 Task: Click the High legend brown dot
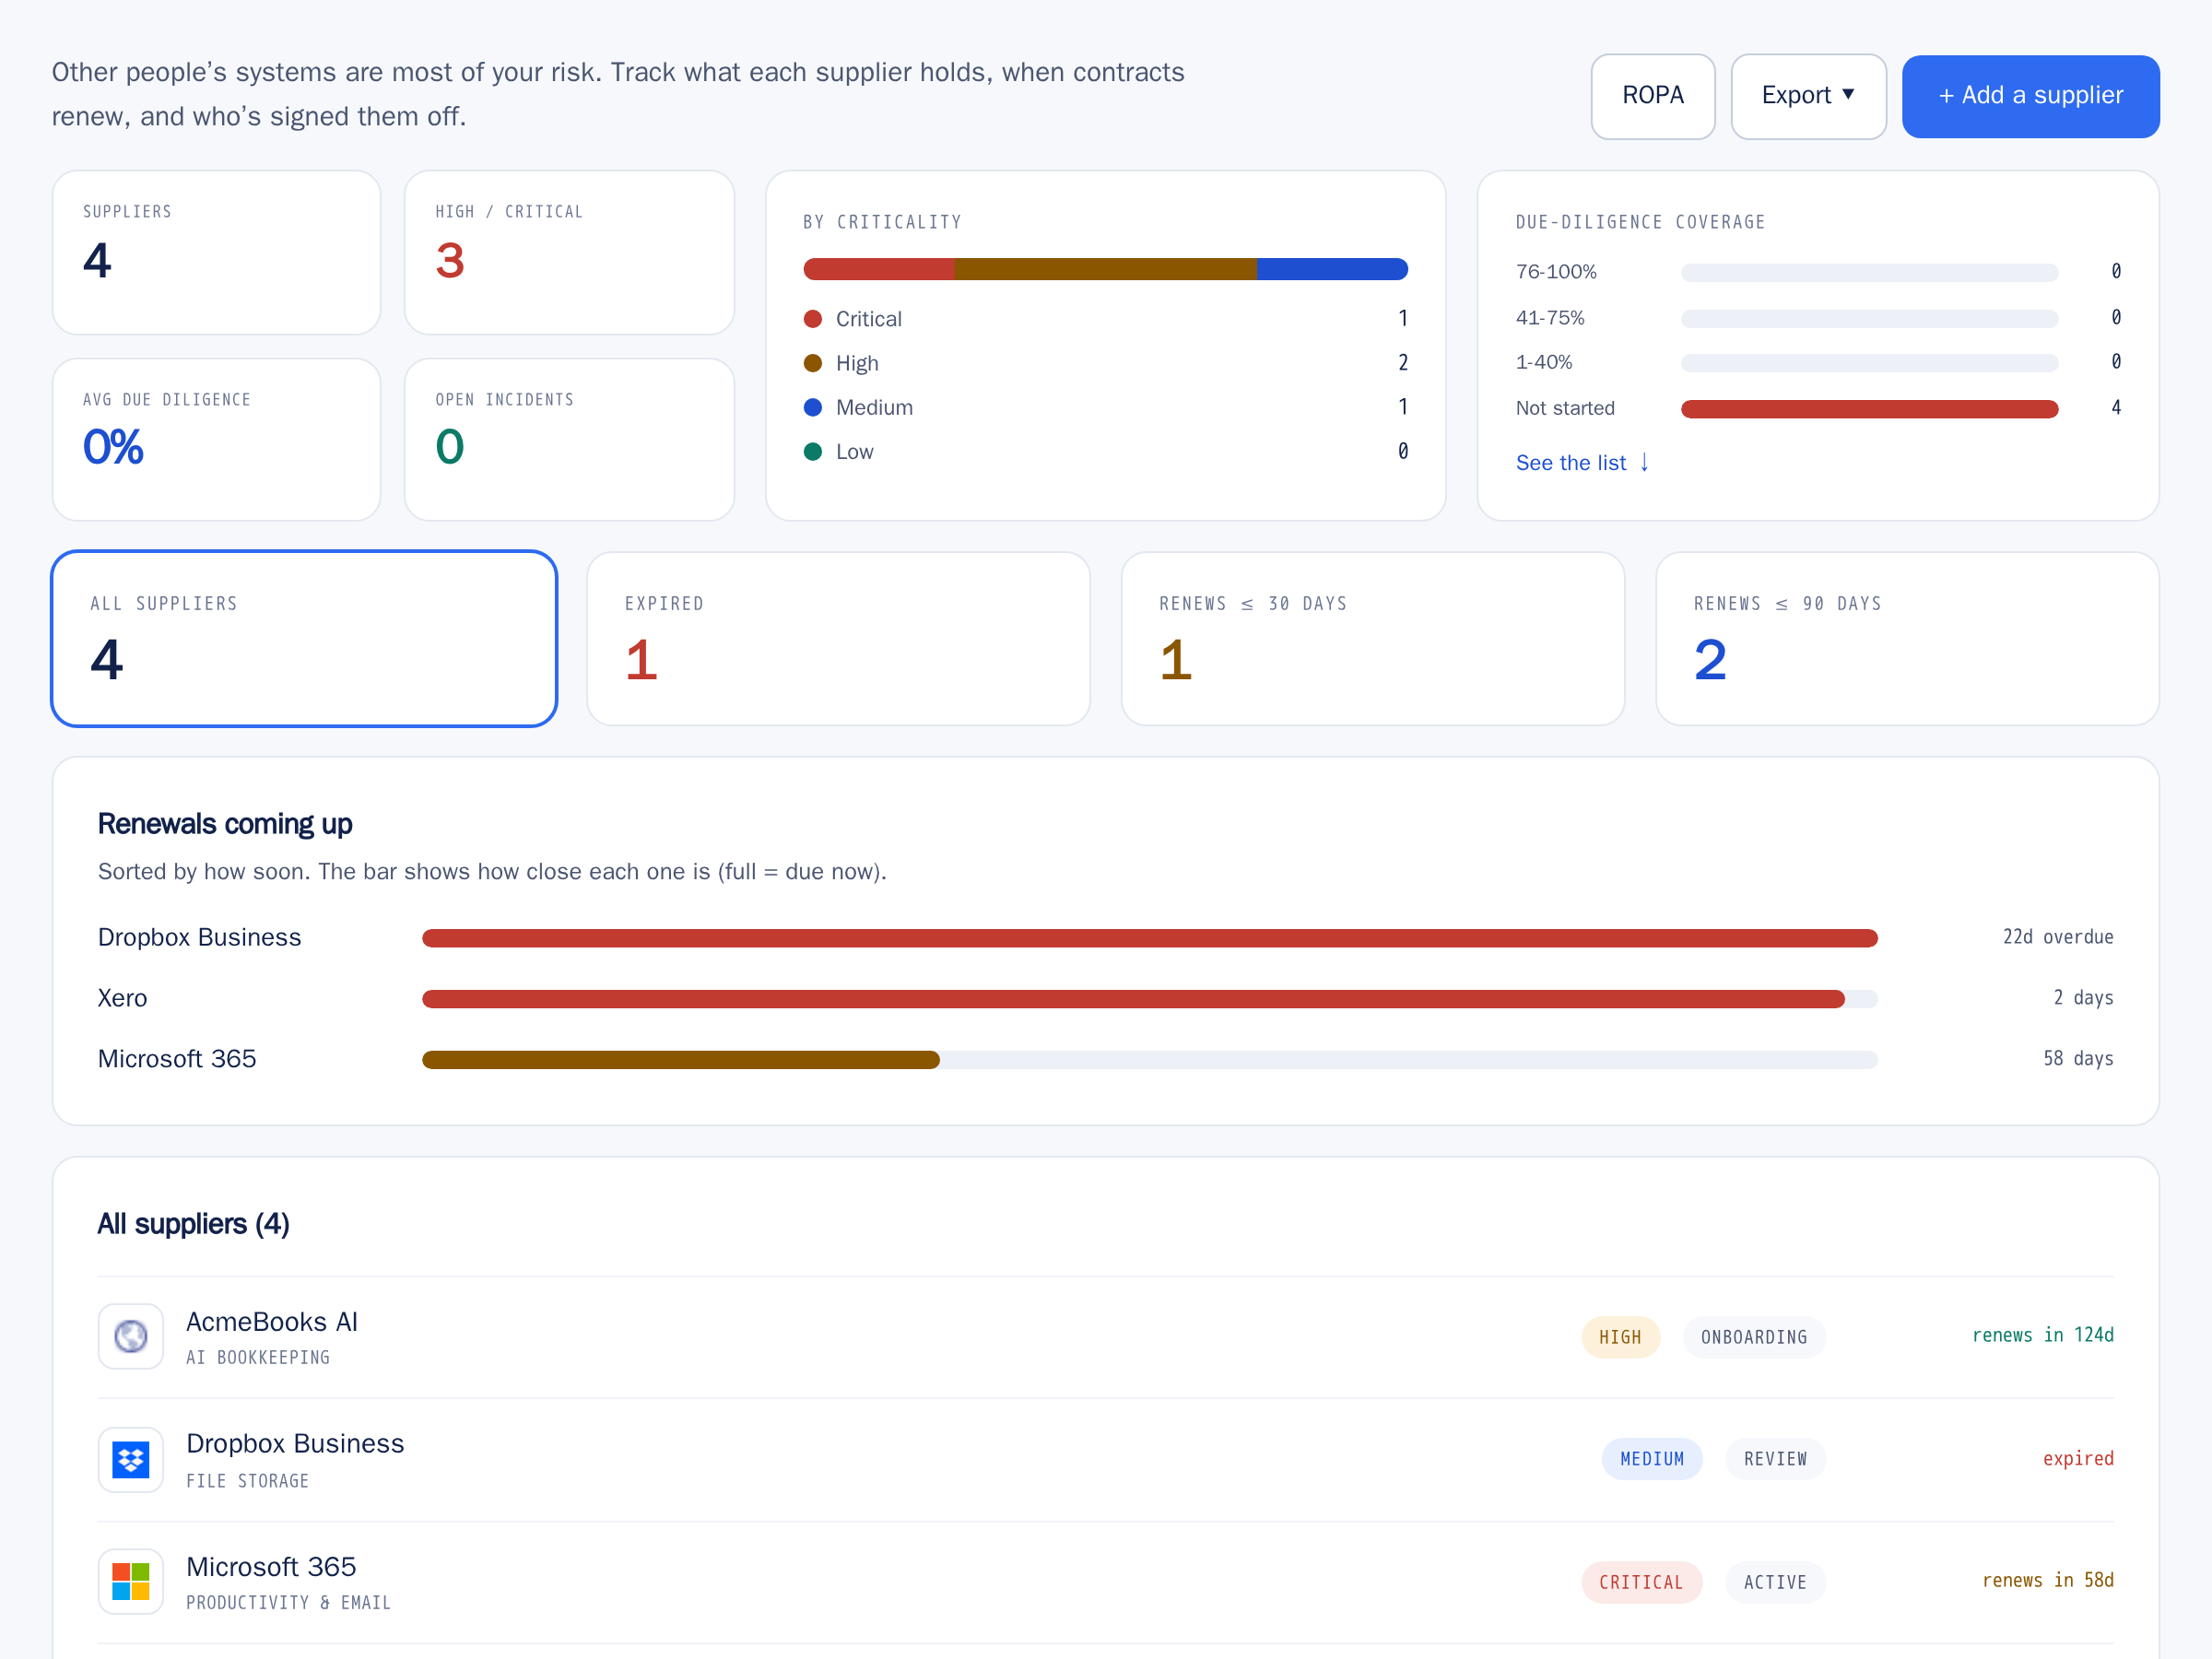[813, 362]
